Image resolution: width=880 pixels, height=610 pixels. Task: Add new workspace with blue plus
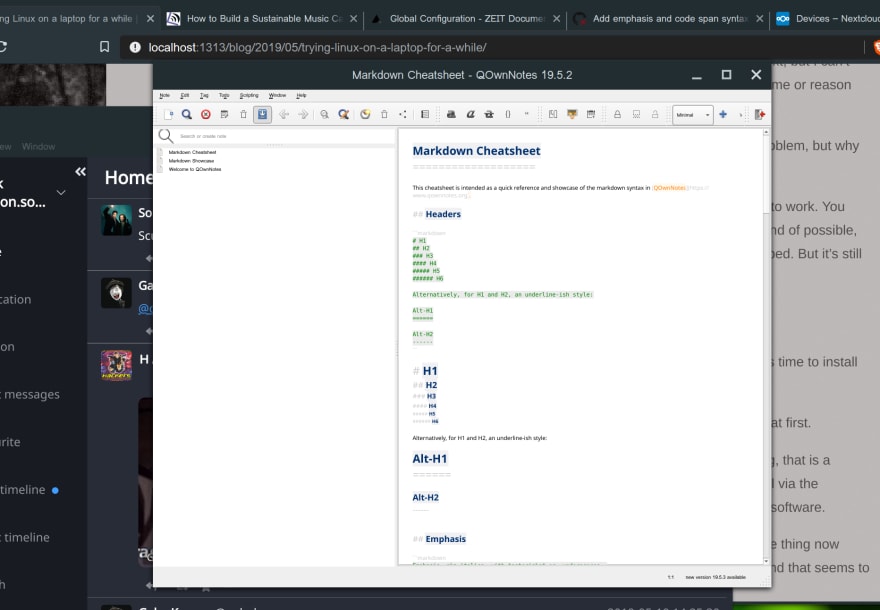tap(723, 114)
